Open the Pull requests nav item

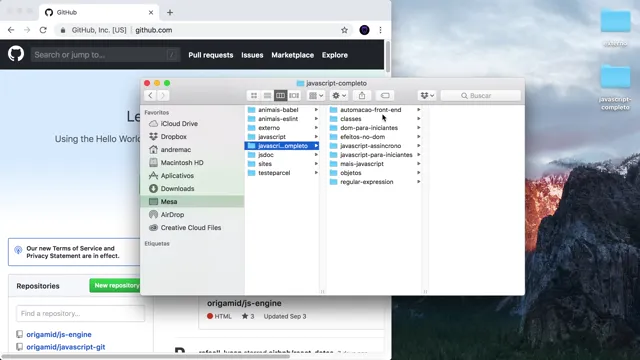[x=211, y=55]
